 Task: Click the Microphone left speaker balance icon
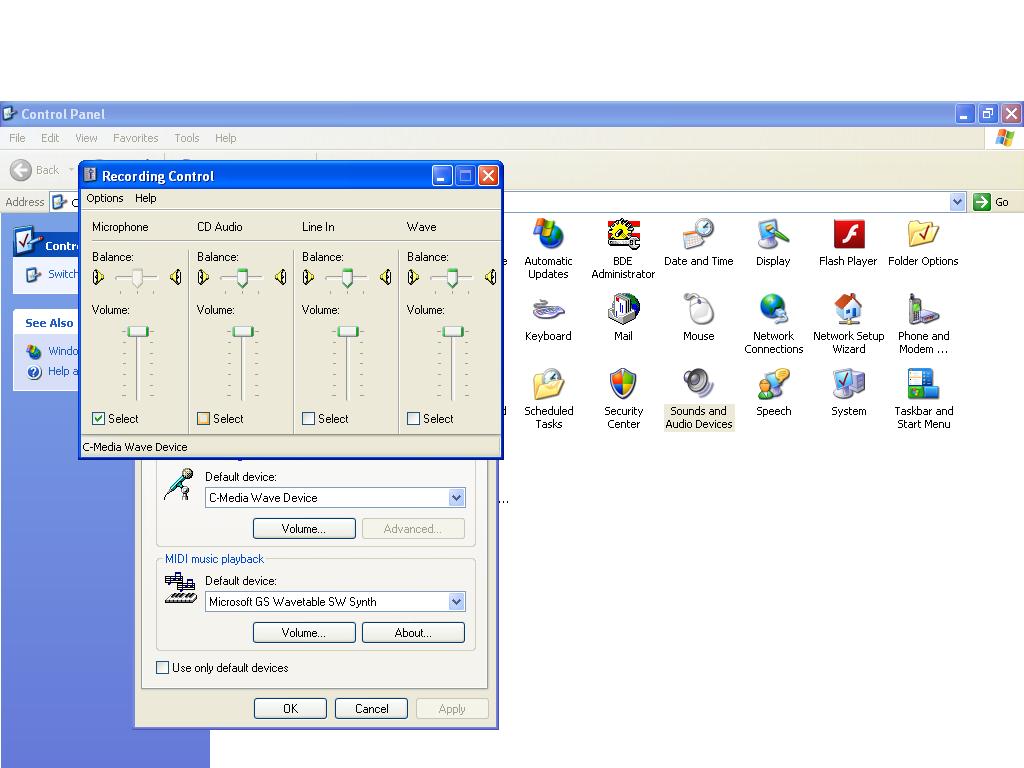(98, 278)
